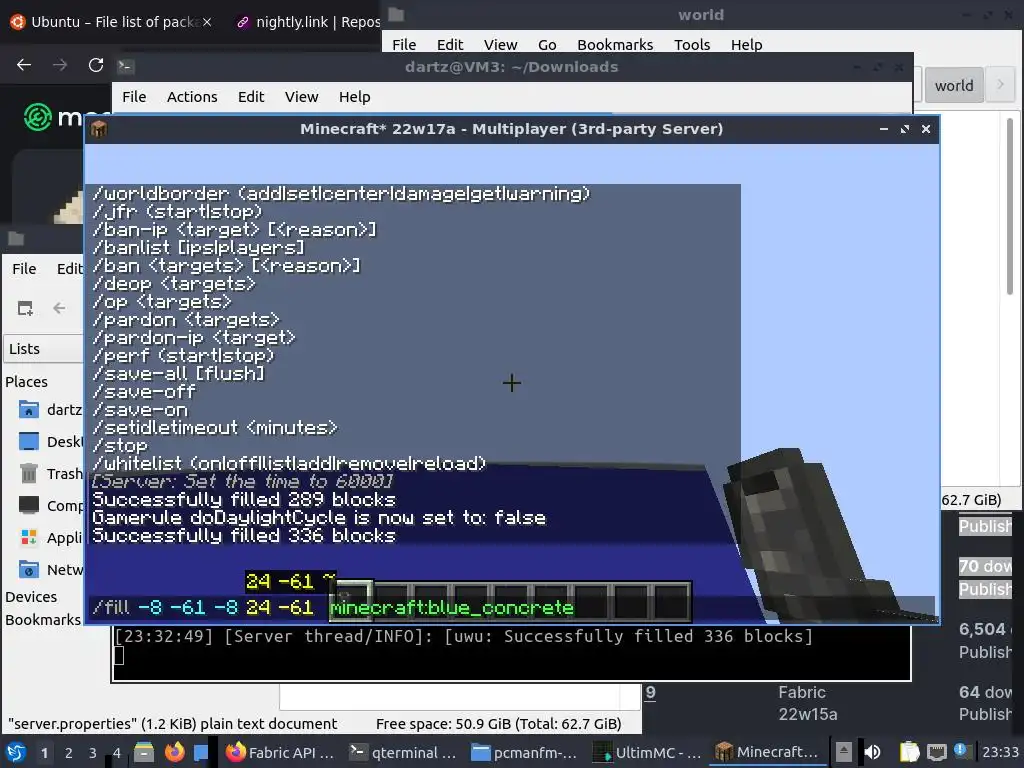This screenshot has height=768, width=1024.
Task: Launch Firefox from taskbar quicklaunch
Action: tap(174, 752)
